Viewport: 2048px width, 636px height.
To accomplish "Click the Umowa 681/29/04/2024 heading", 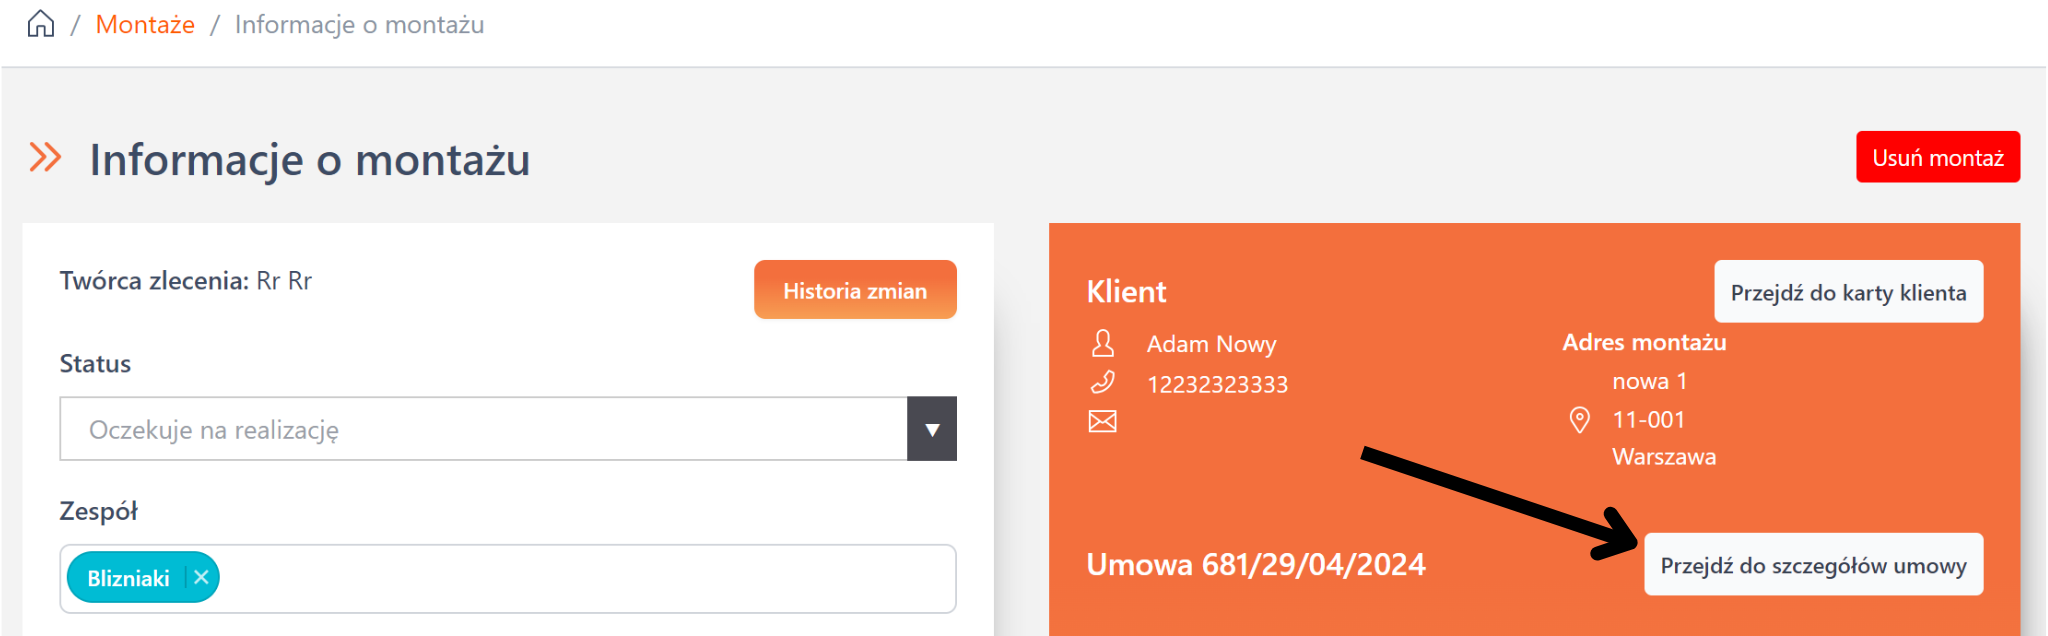I will click(1256, 565).
